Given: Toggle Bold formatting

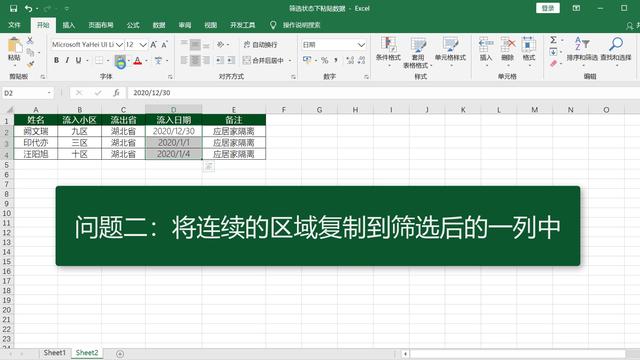Looking at the screenshot, I should click(56, 60).
